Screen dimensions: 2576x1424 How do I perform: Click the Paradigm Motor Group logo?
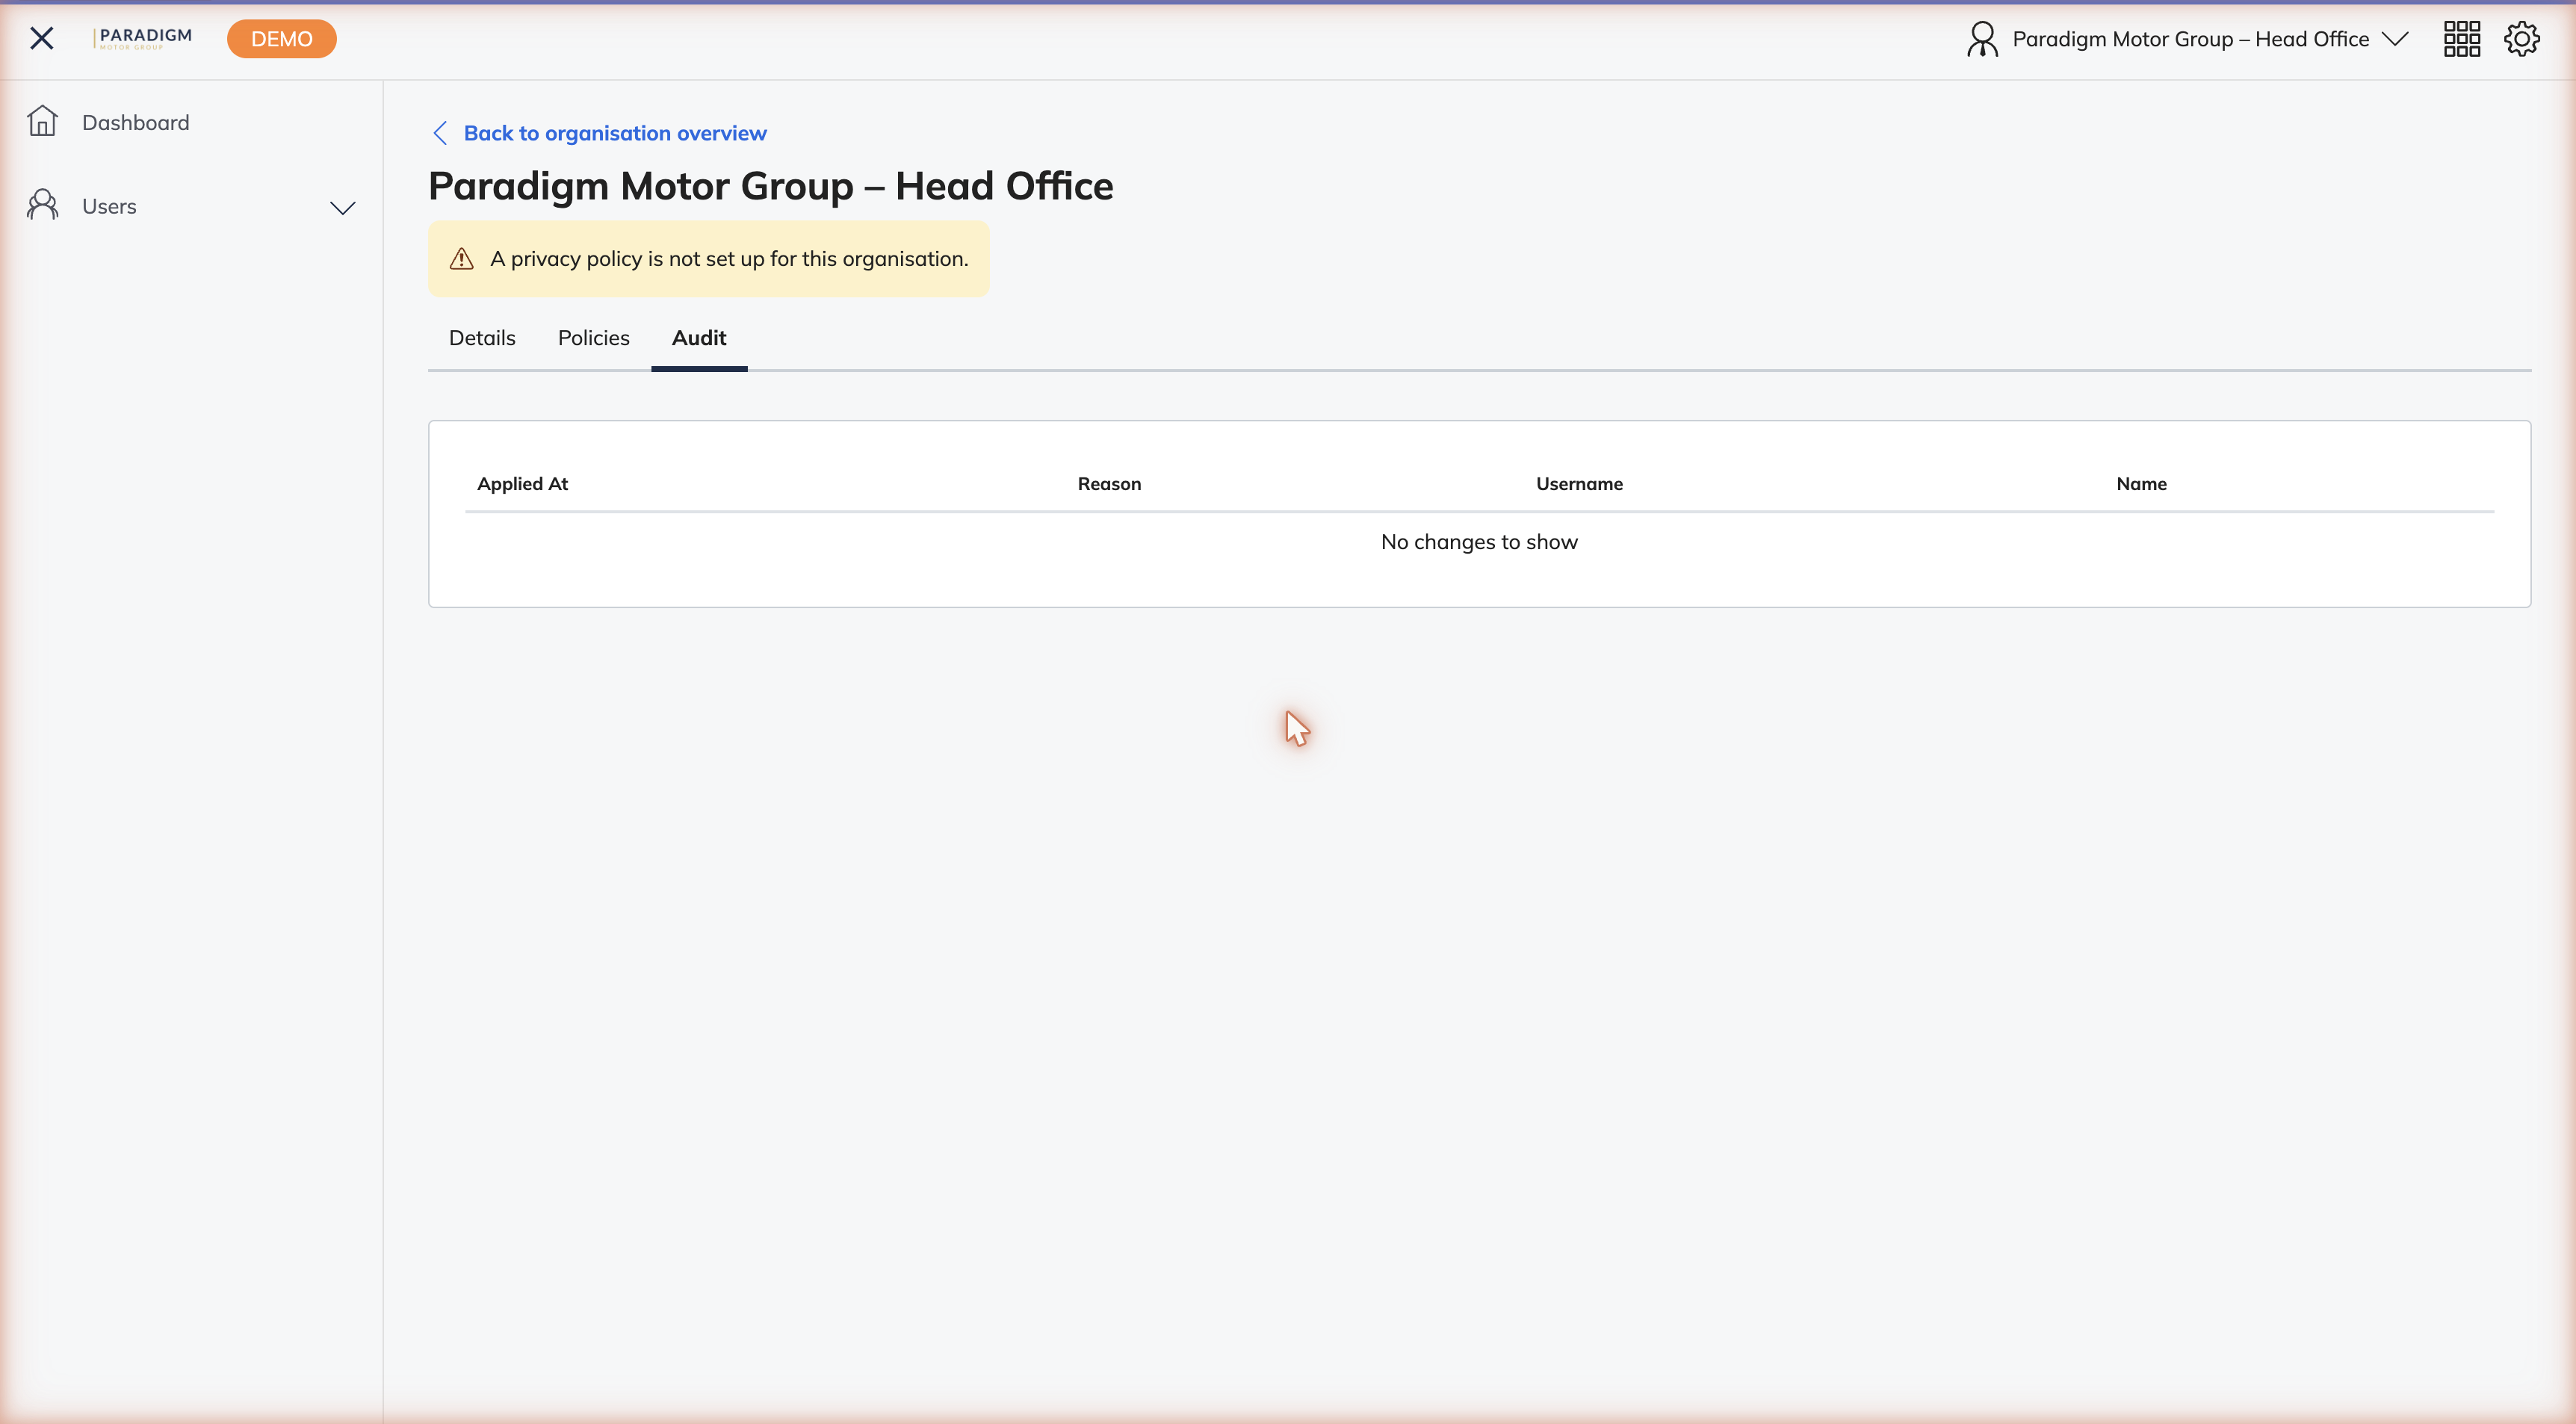pos(143,38)
